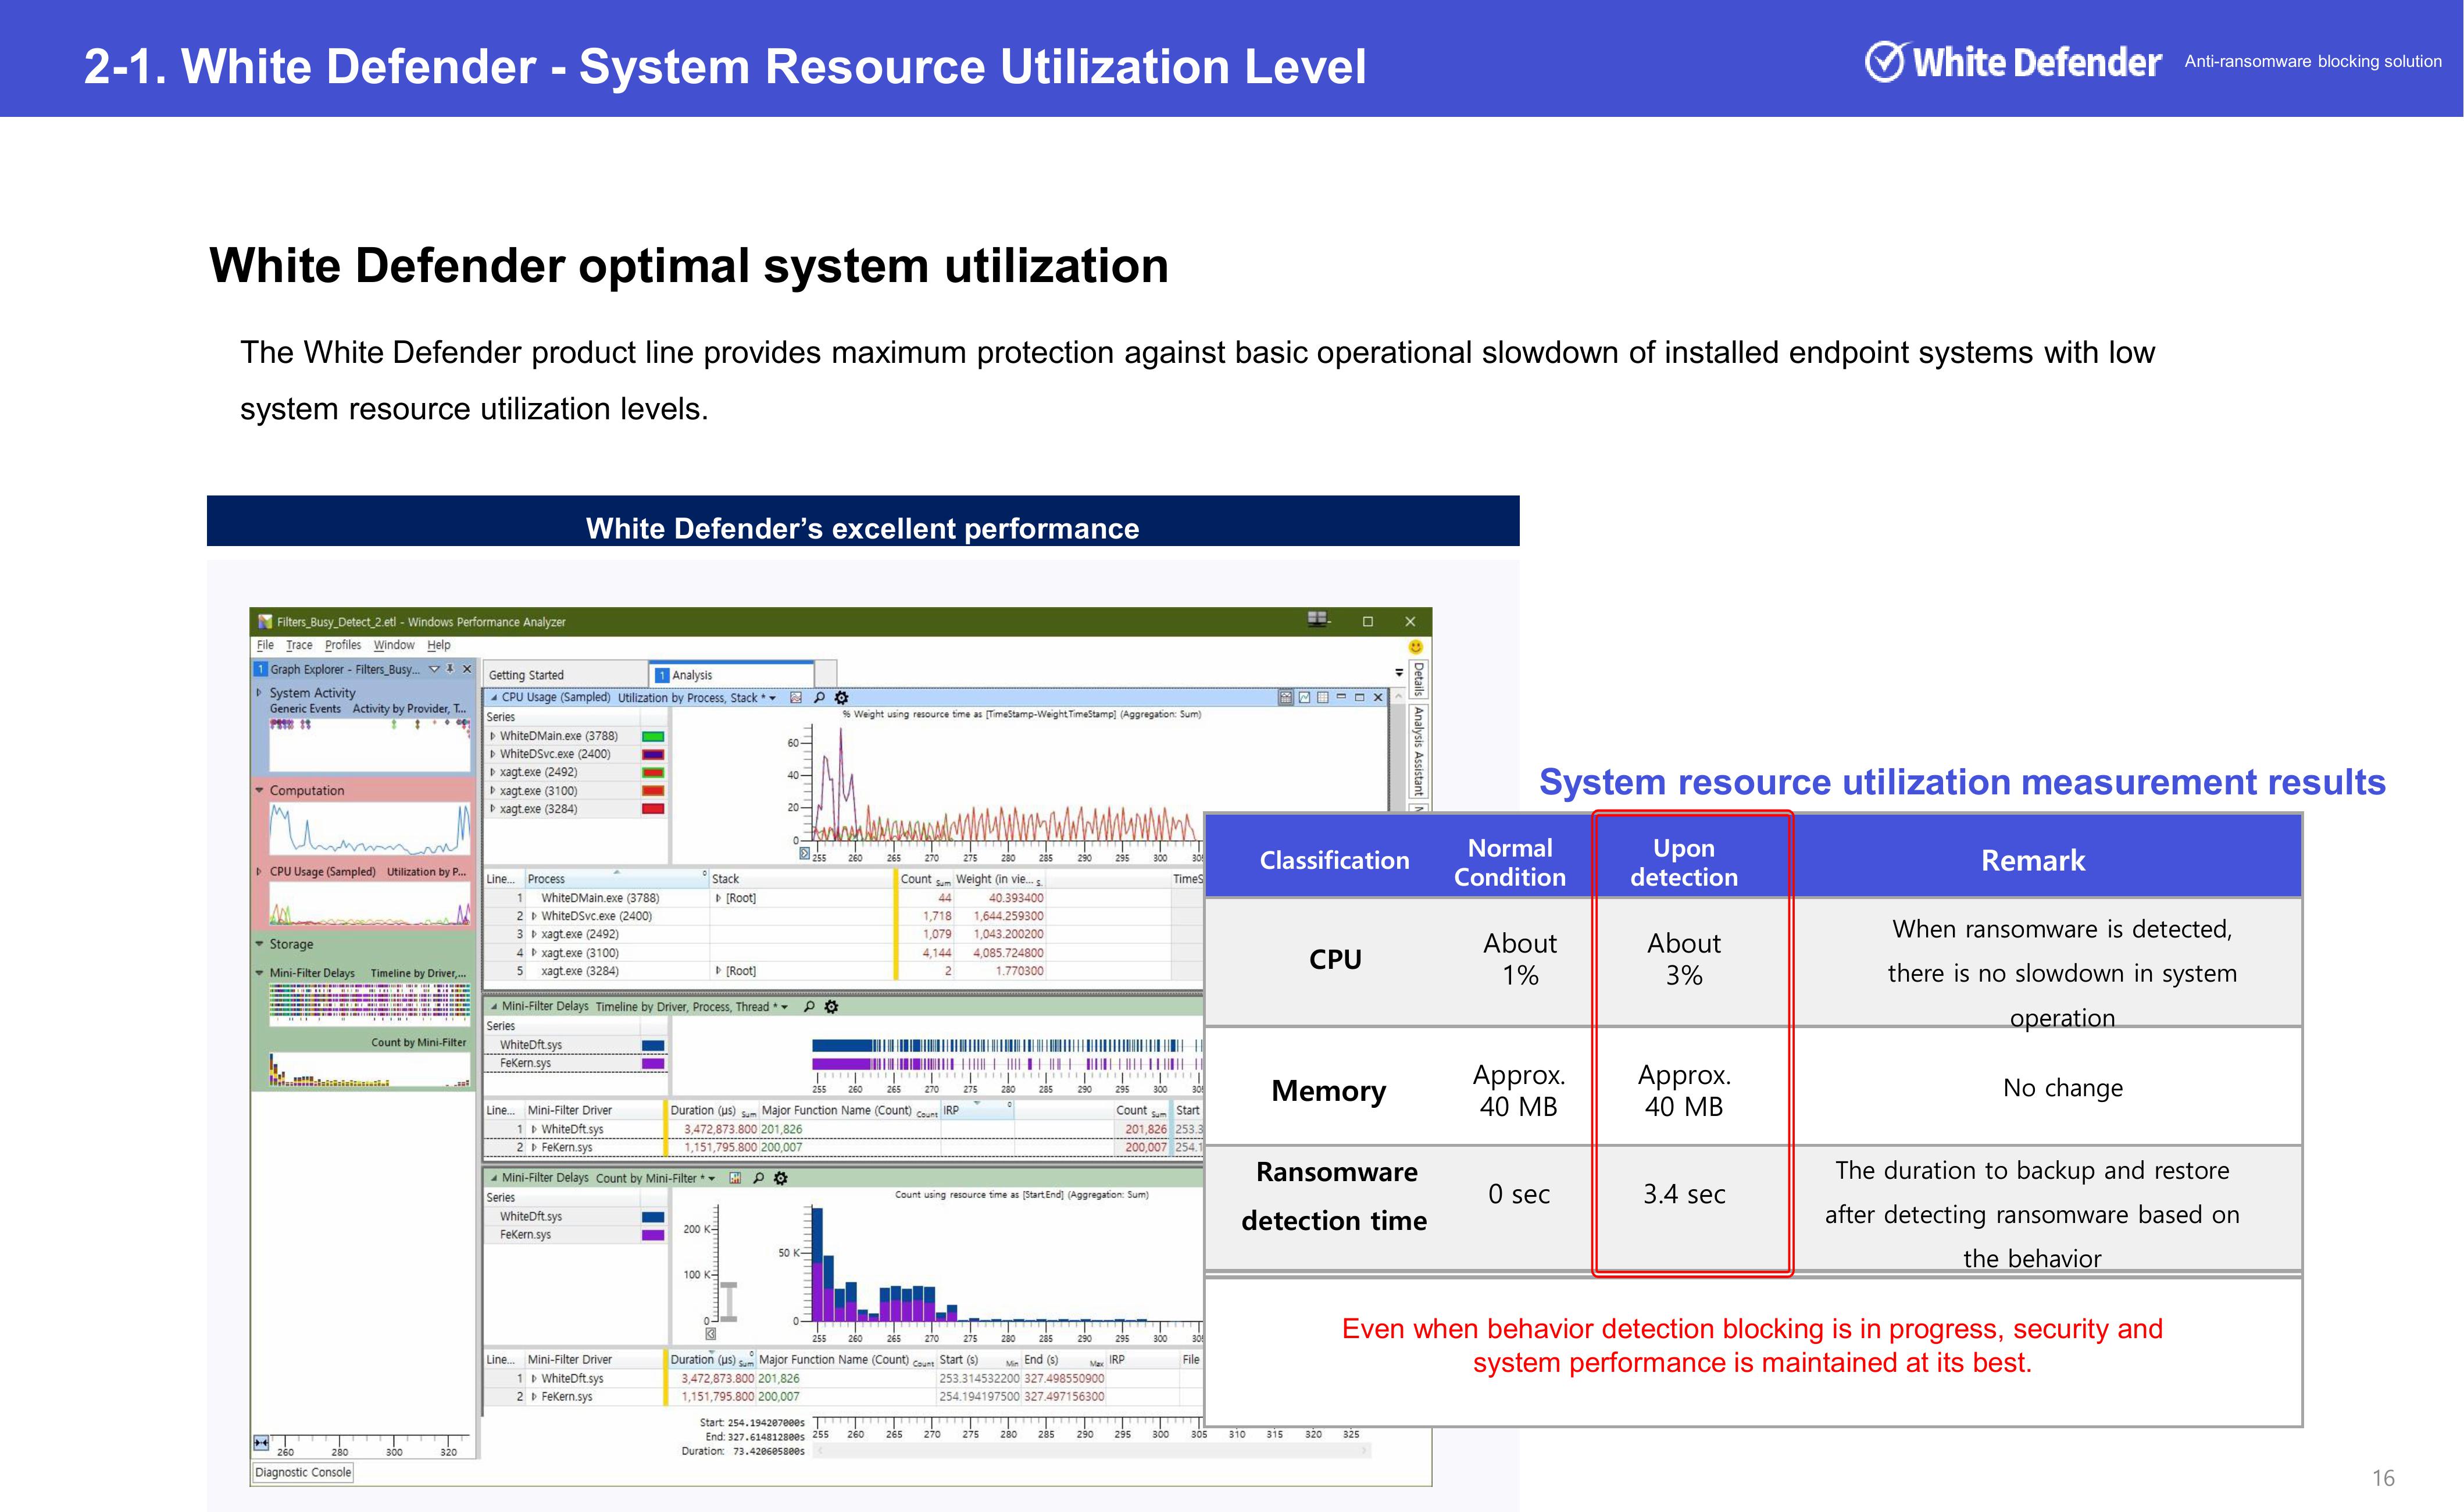Open settings gear for Count by Mini-Filter
Image resolution: width=2464 pixels, height=1512 pixels.
[x=781, y=1178]
